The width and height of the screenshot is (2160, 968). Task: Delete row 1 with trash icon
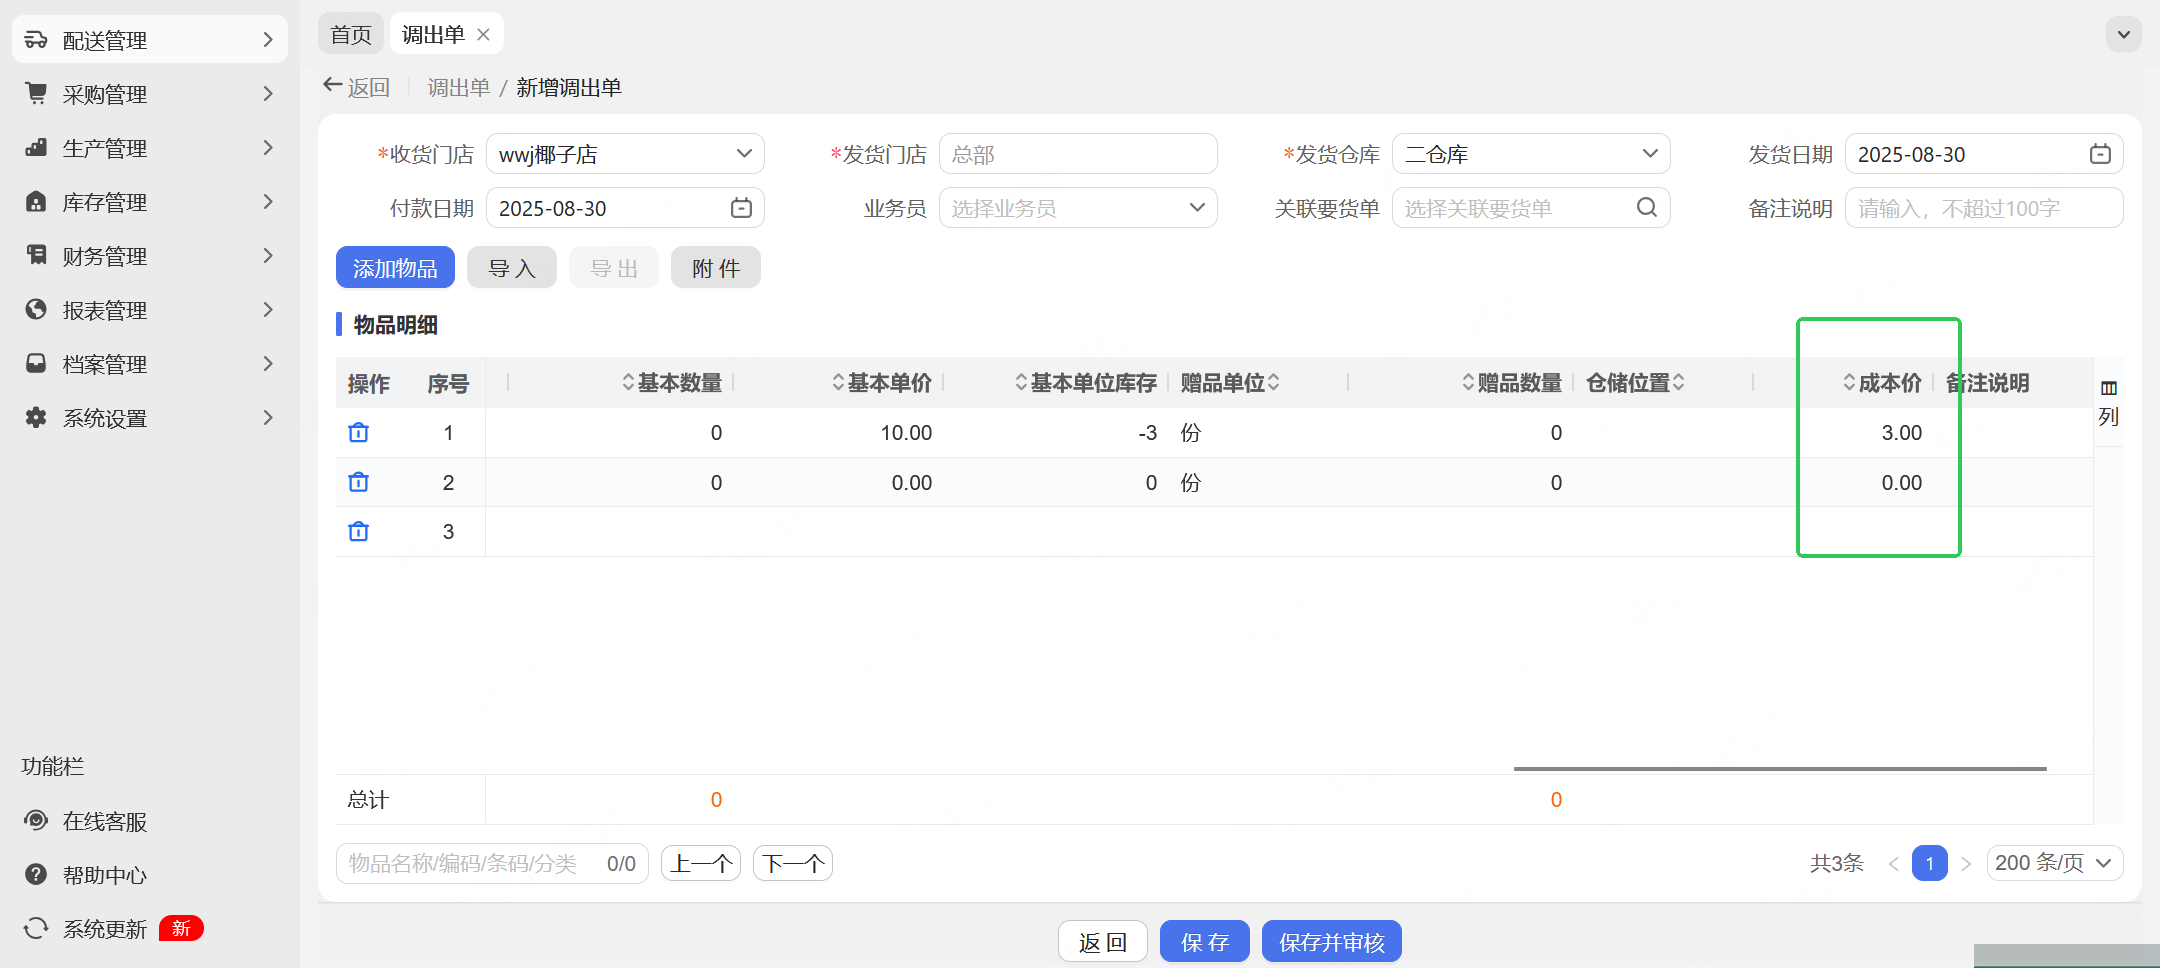coord(358,432)
